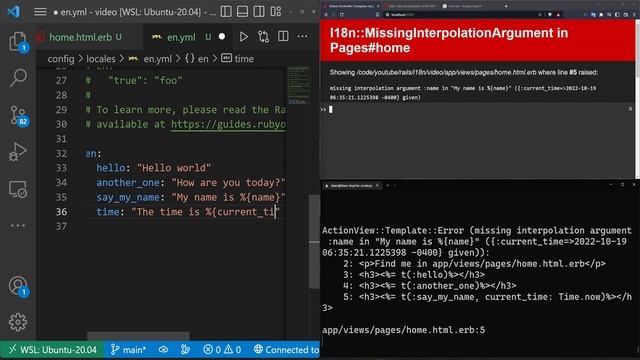The width and height of the screenshot is (640, 360).
Task: Select the time symbol breadcrumb
Action: pyautogui.click(x=238, y=59)
